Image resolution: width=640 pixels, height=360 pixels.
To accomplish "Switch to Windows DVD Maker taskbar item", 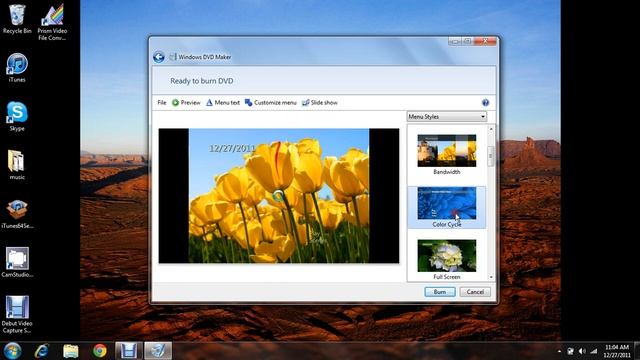I will pos(158,351).
